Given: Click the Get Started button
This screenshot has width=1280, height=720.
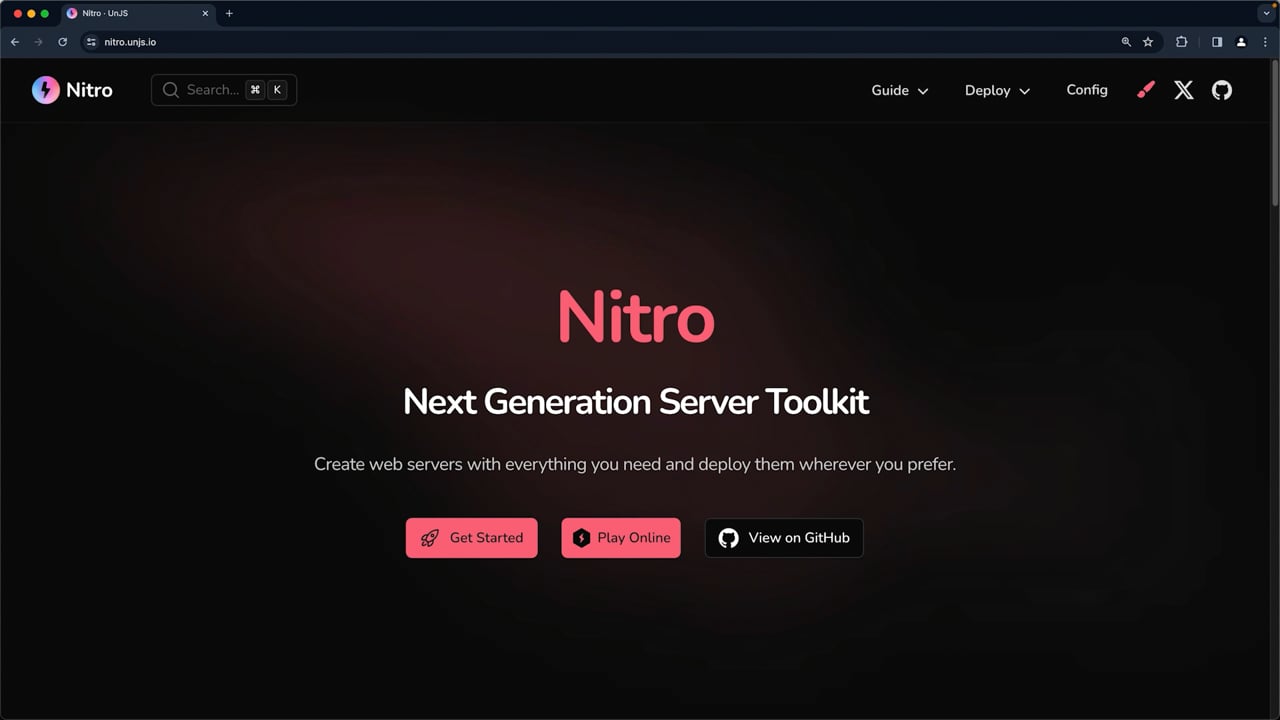Looking at the screenshot, I should (472, 538).
